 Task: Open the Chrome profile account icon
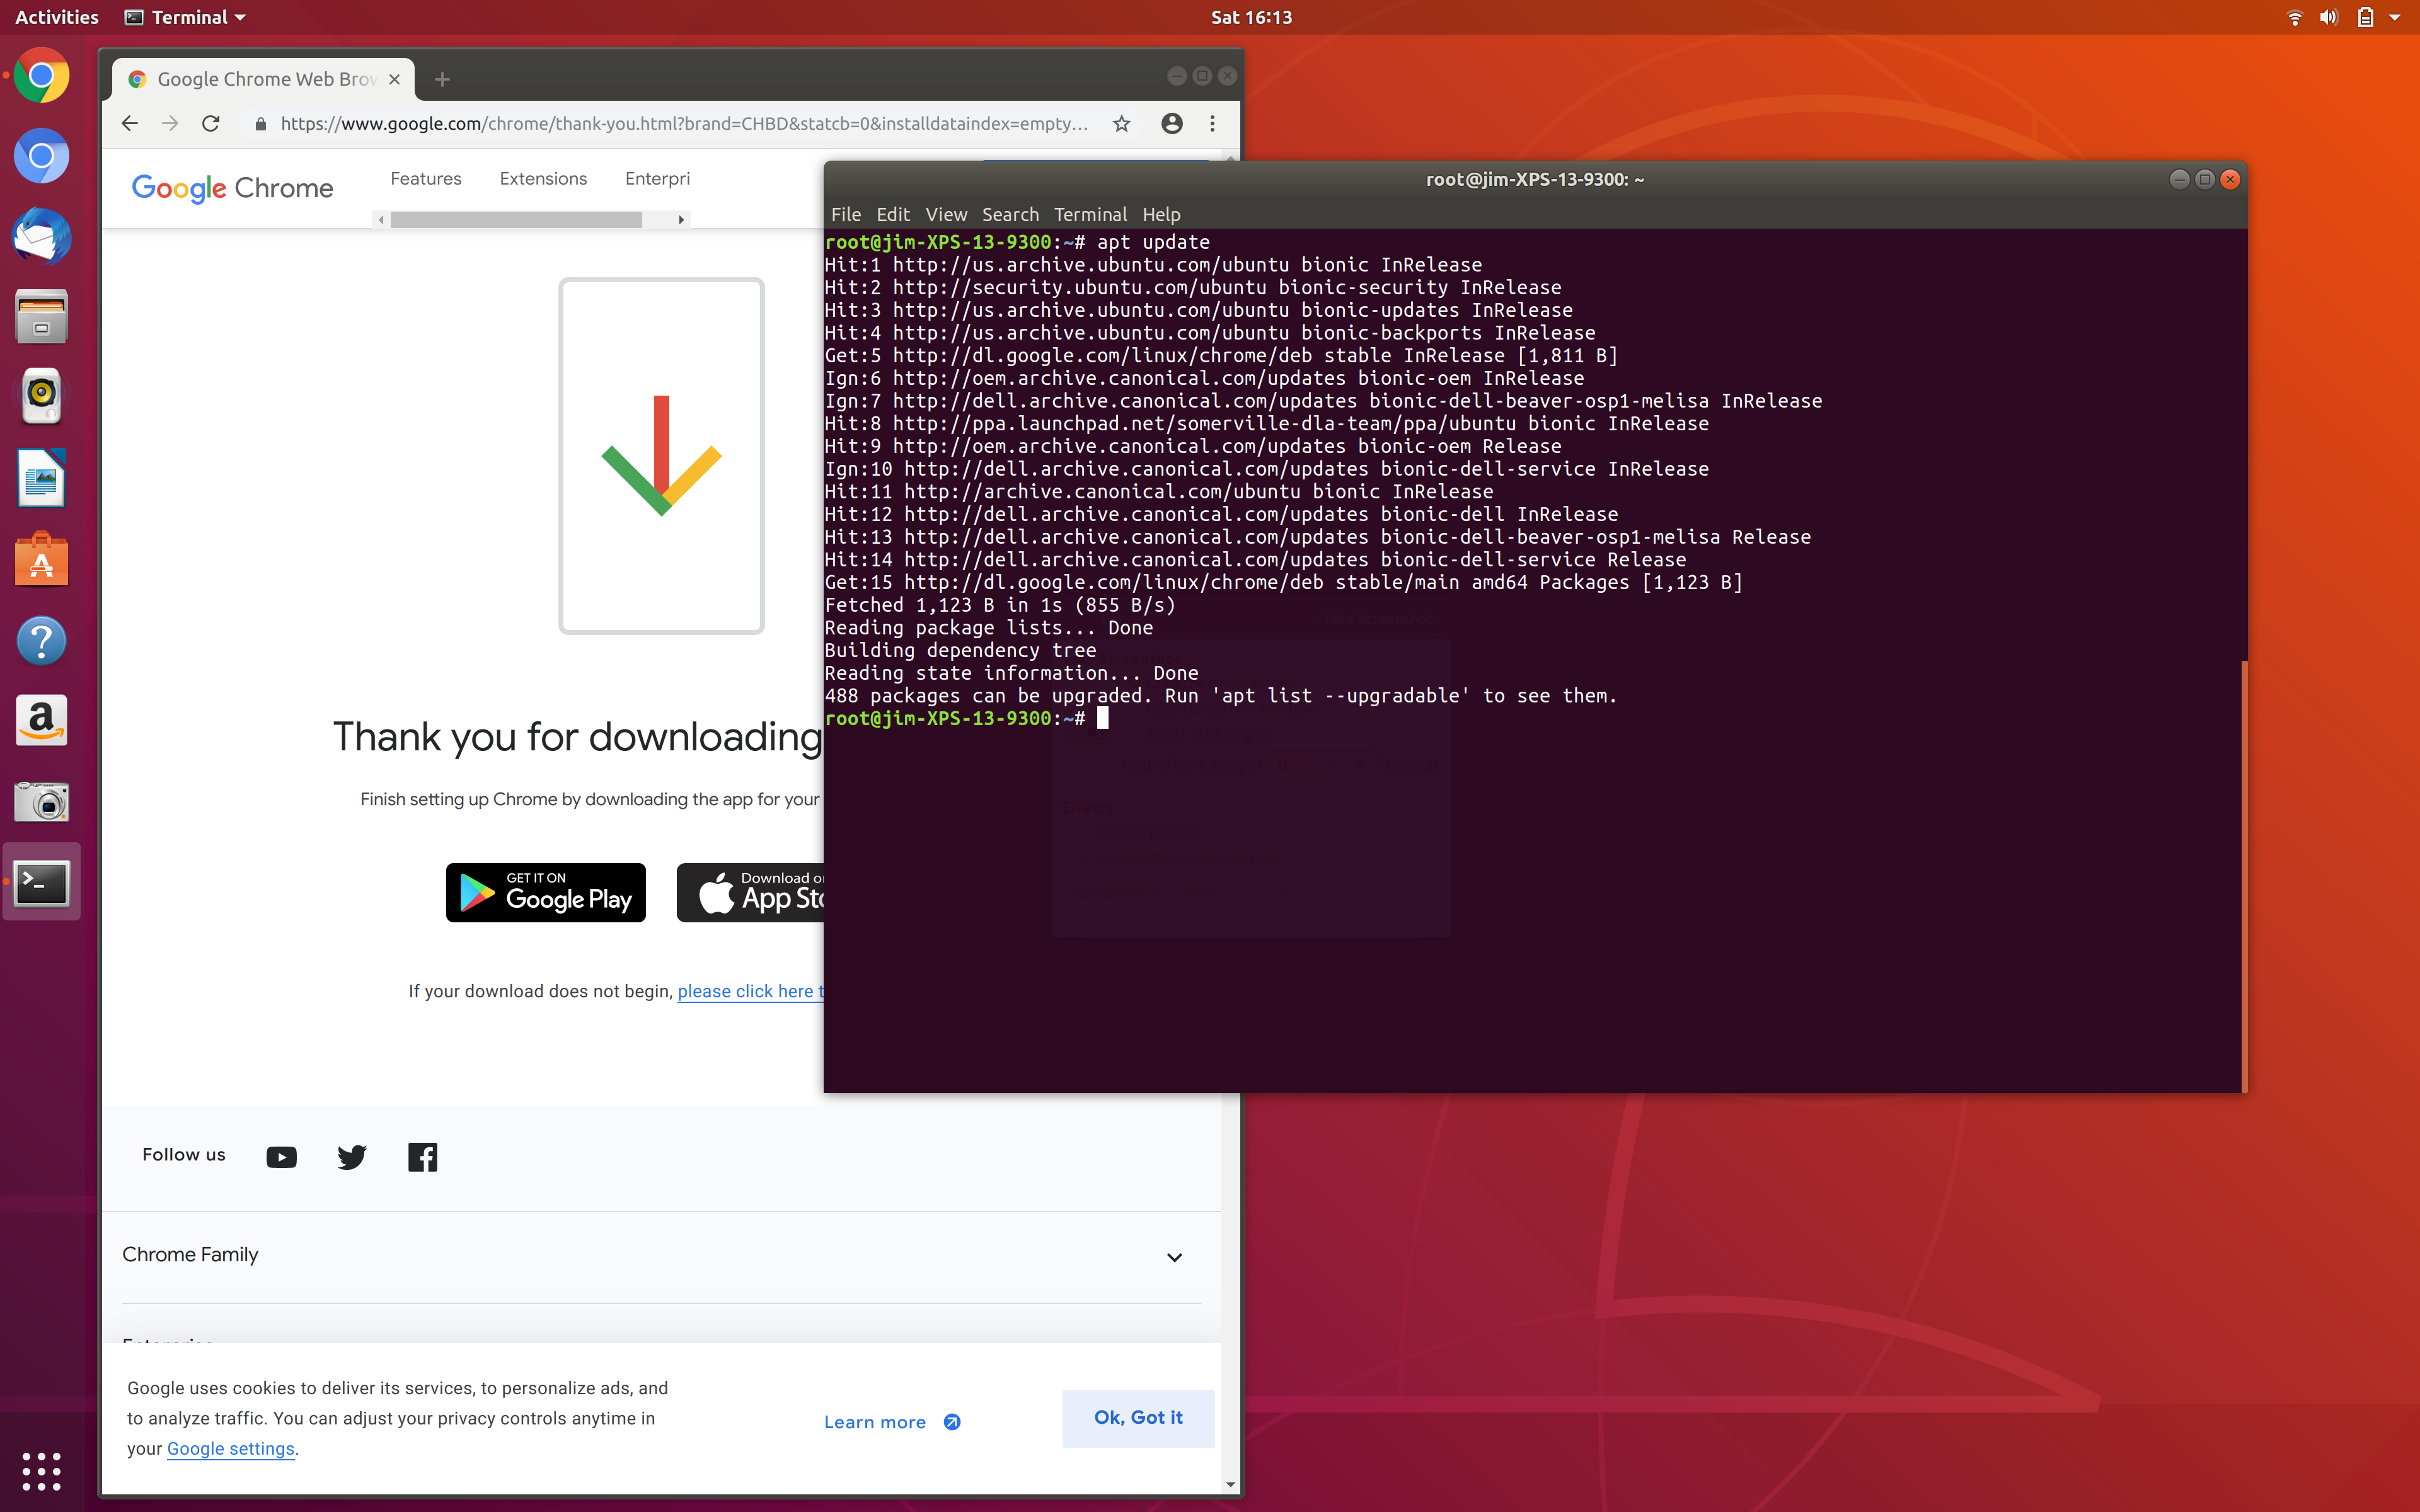pos(1172,123)
